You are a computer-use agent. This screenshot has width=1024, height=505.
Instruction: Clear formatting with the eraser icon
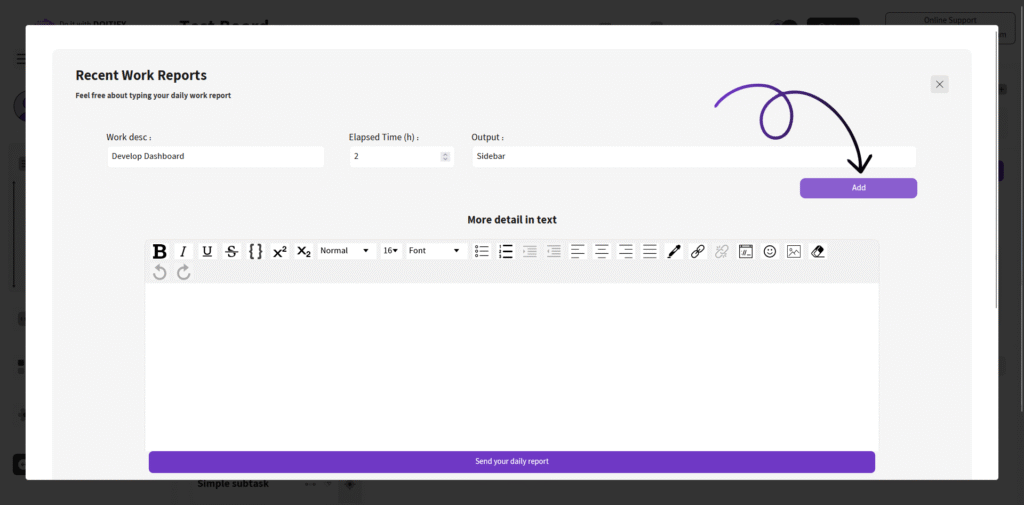coord(818,252)
